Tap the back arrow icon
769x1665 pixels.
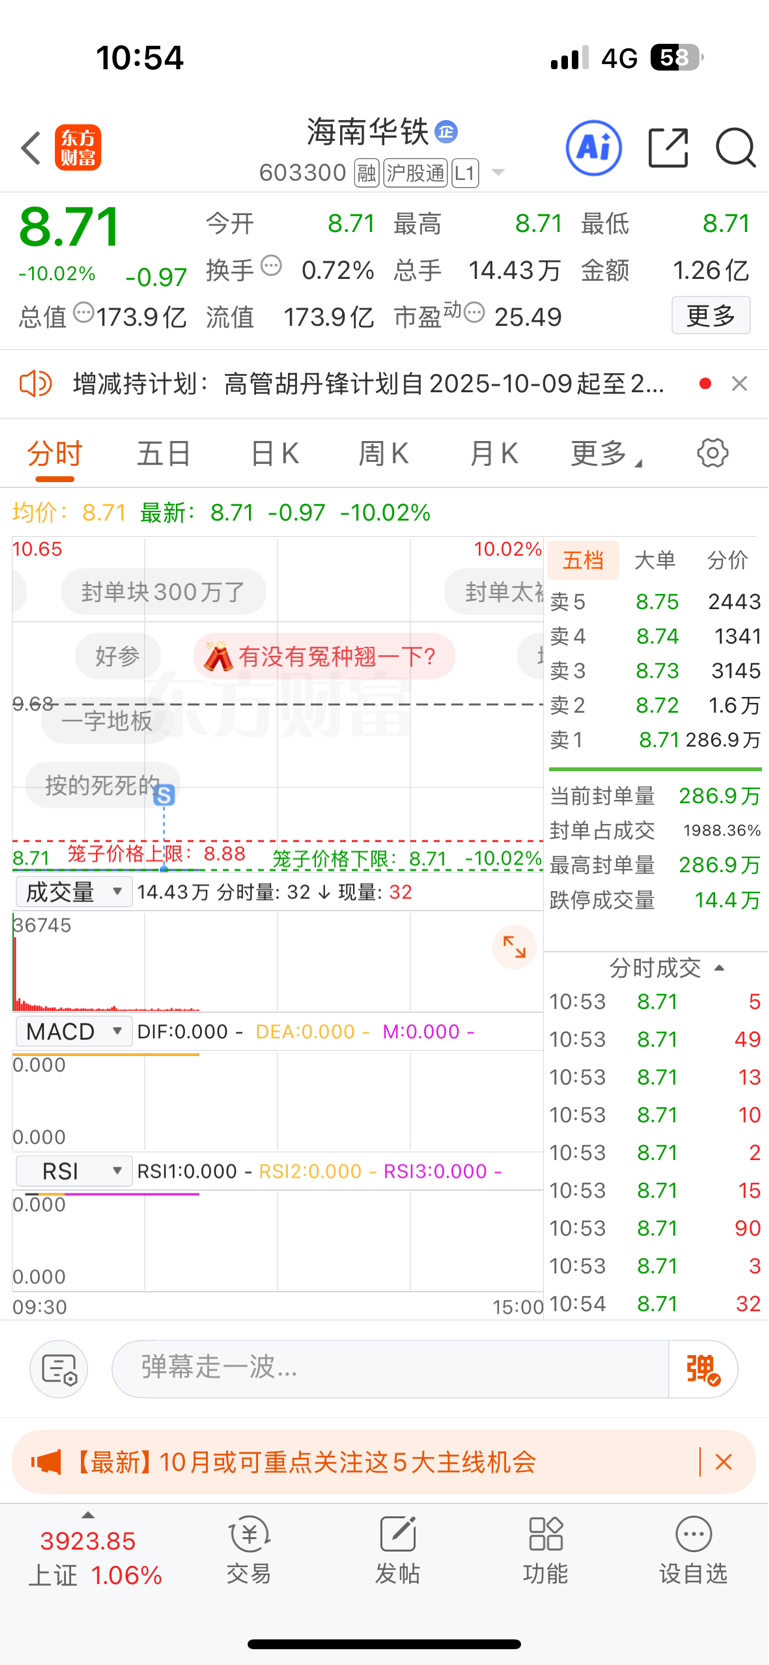click(x=31, y=148)
